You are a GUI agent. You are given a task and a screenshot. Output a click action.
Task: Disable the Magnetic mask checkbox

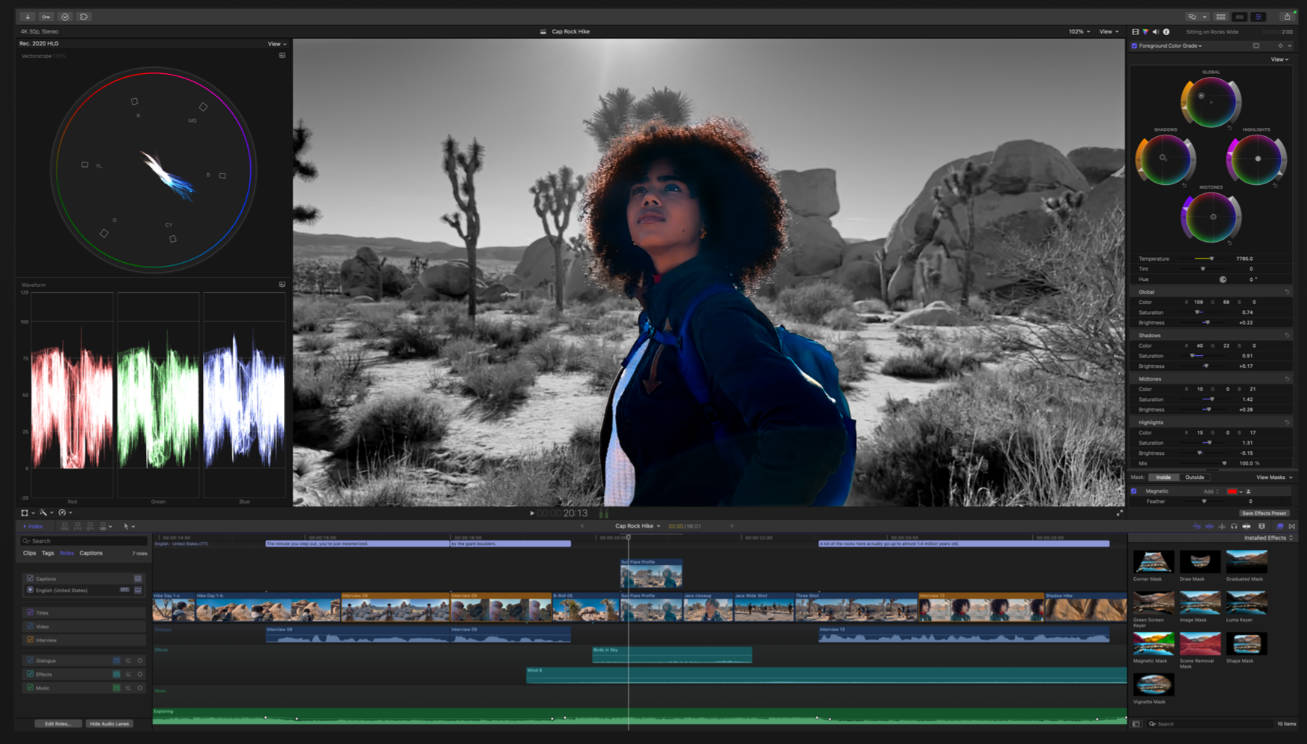pyautogui.click(x=1134, y=491)
